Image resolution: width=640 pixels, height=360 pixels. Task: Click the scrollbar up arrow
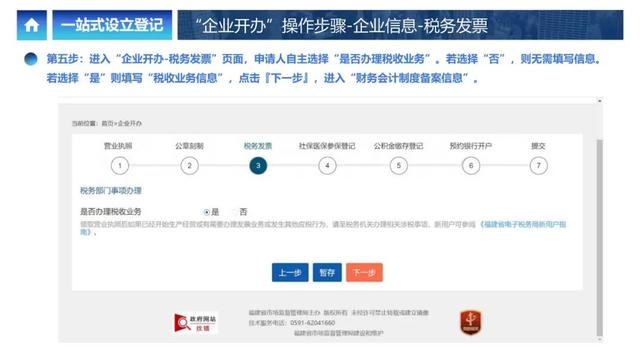point(600,101)
